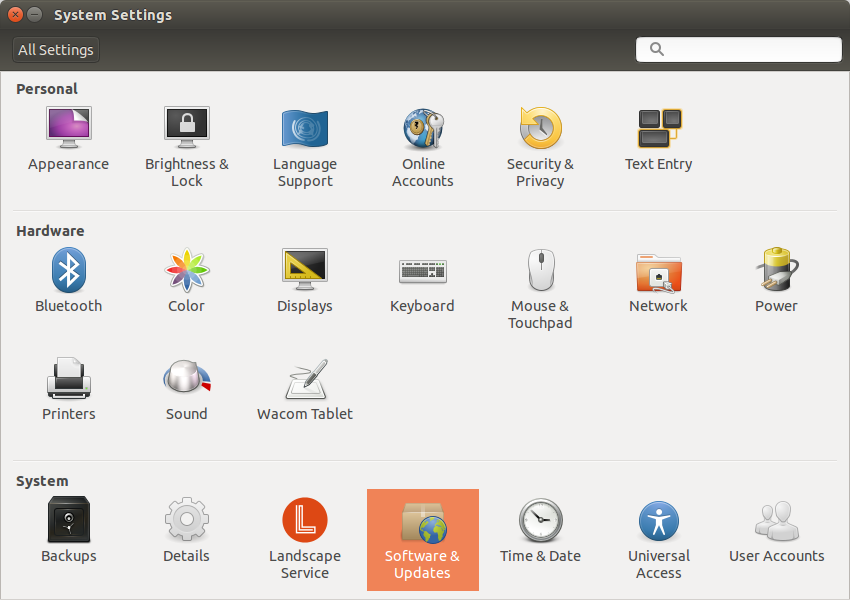Open Language Support flag icon
Viewport: 850px width, 600px height.
[x=305, y=128]
